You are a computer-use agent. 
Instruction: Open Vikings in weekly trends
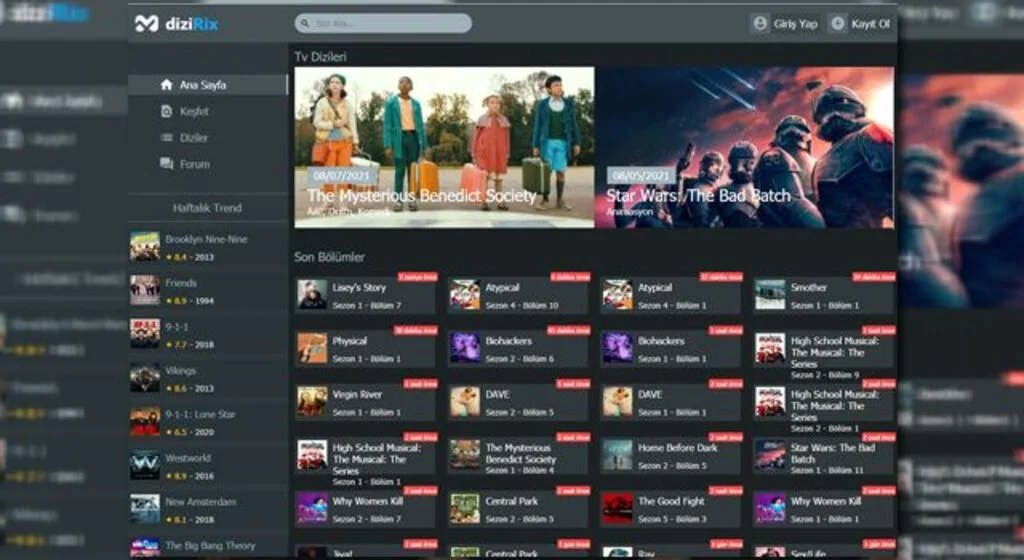208,379
